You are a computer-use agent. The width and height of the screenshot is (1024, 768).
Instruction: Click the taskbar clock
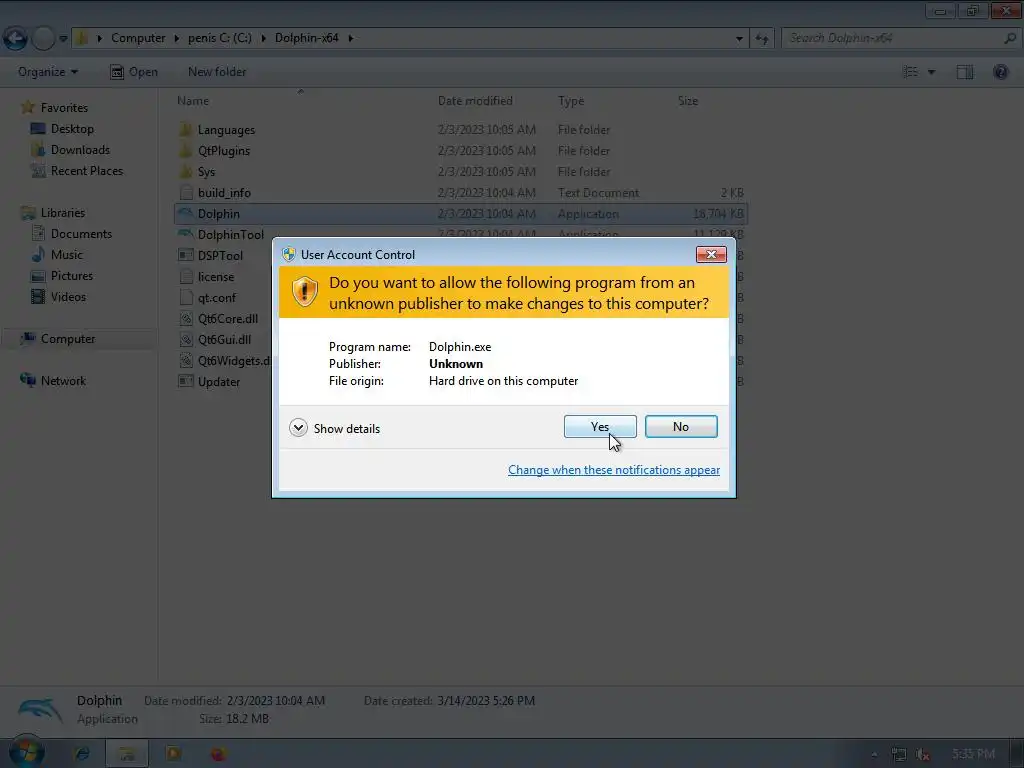pyautogui.click(x=974, y=754)
